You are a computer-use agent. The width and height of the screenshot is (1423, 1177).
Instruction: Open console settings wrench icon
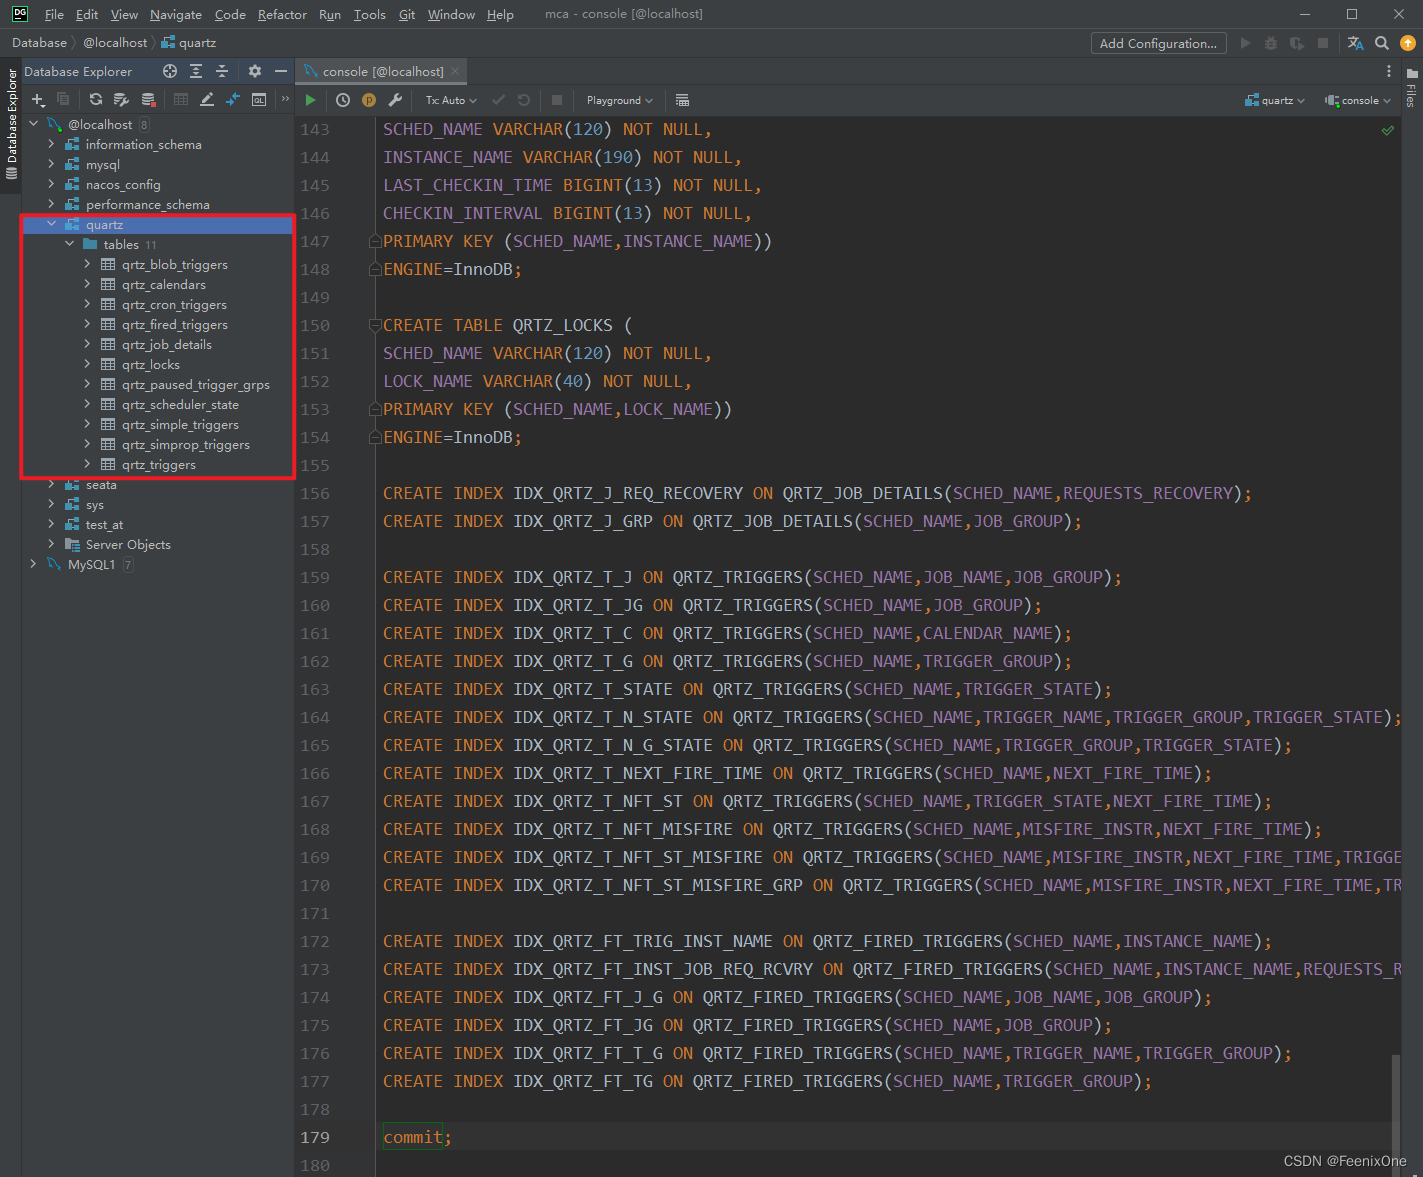[x=395, y=100]
